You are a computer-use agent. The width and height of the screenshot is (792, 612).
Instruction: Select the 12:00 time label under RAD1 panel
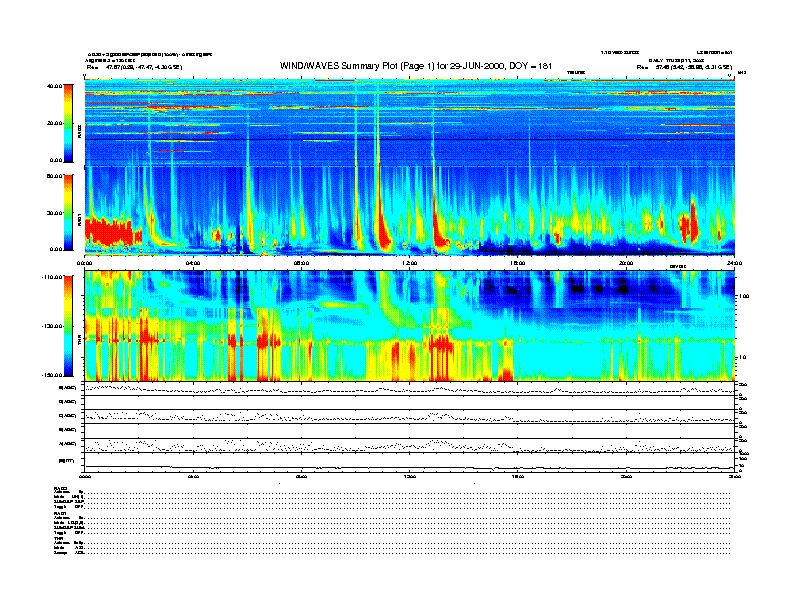coord(410,263)
